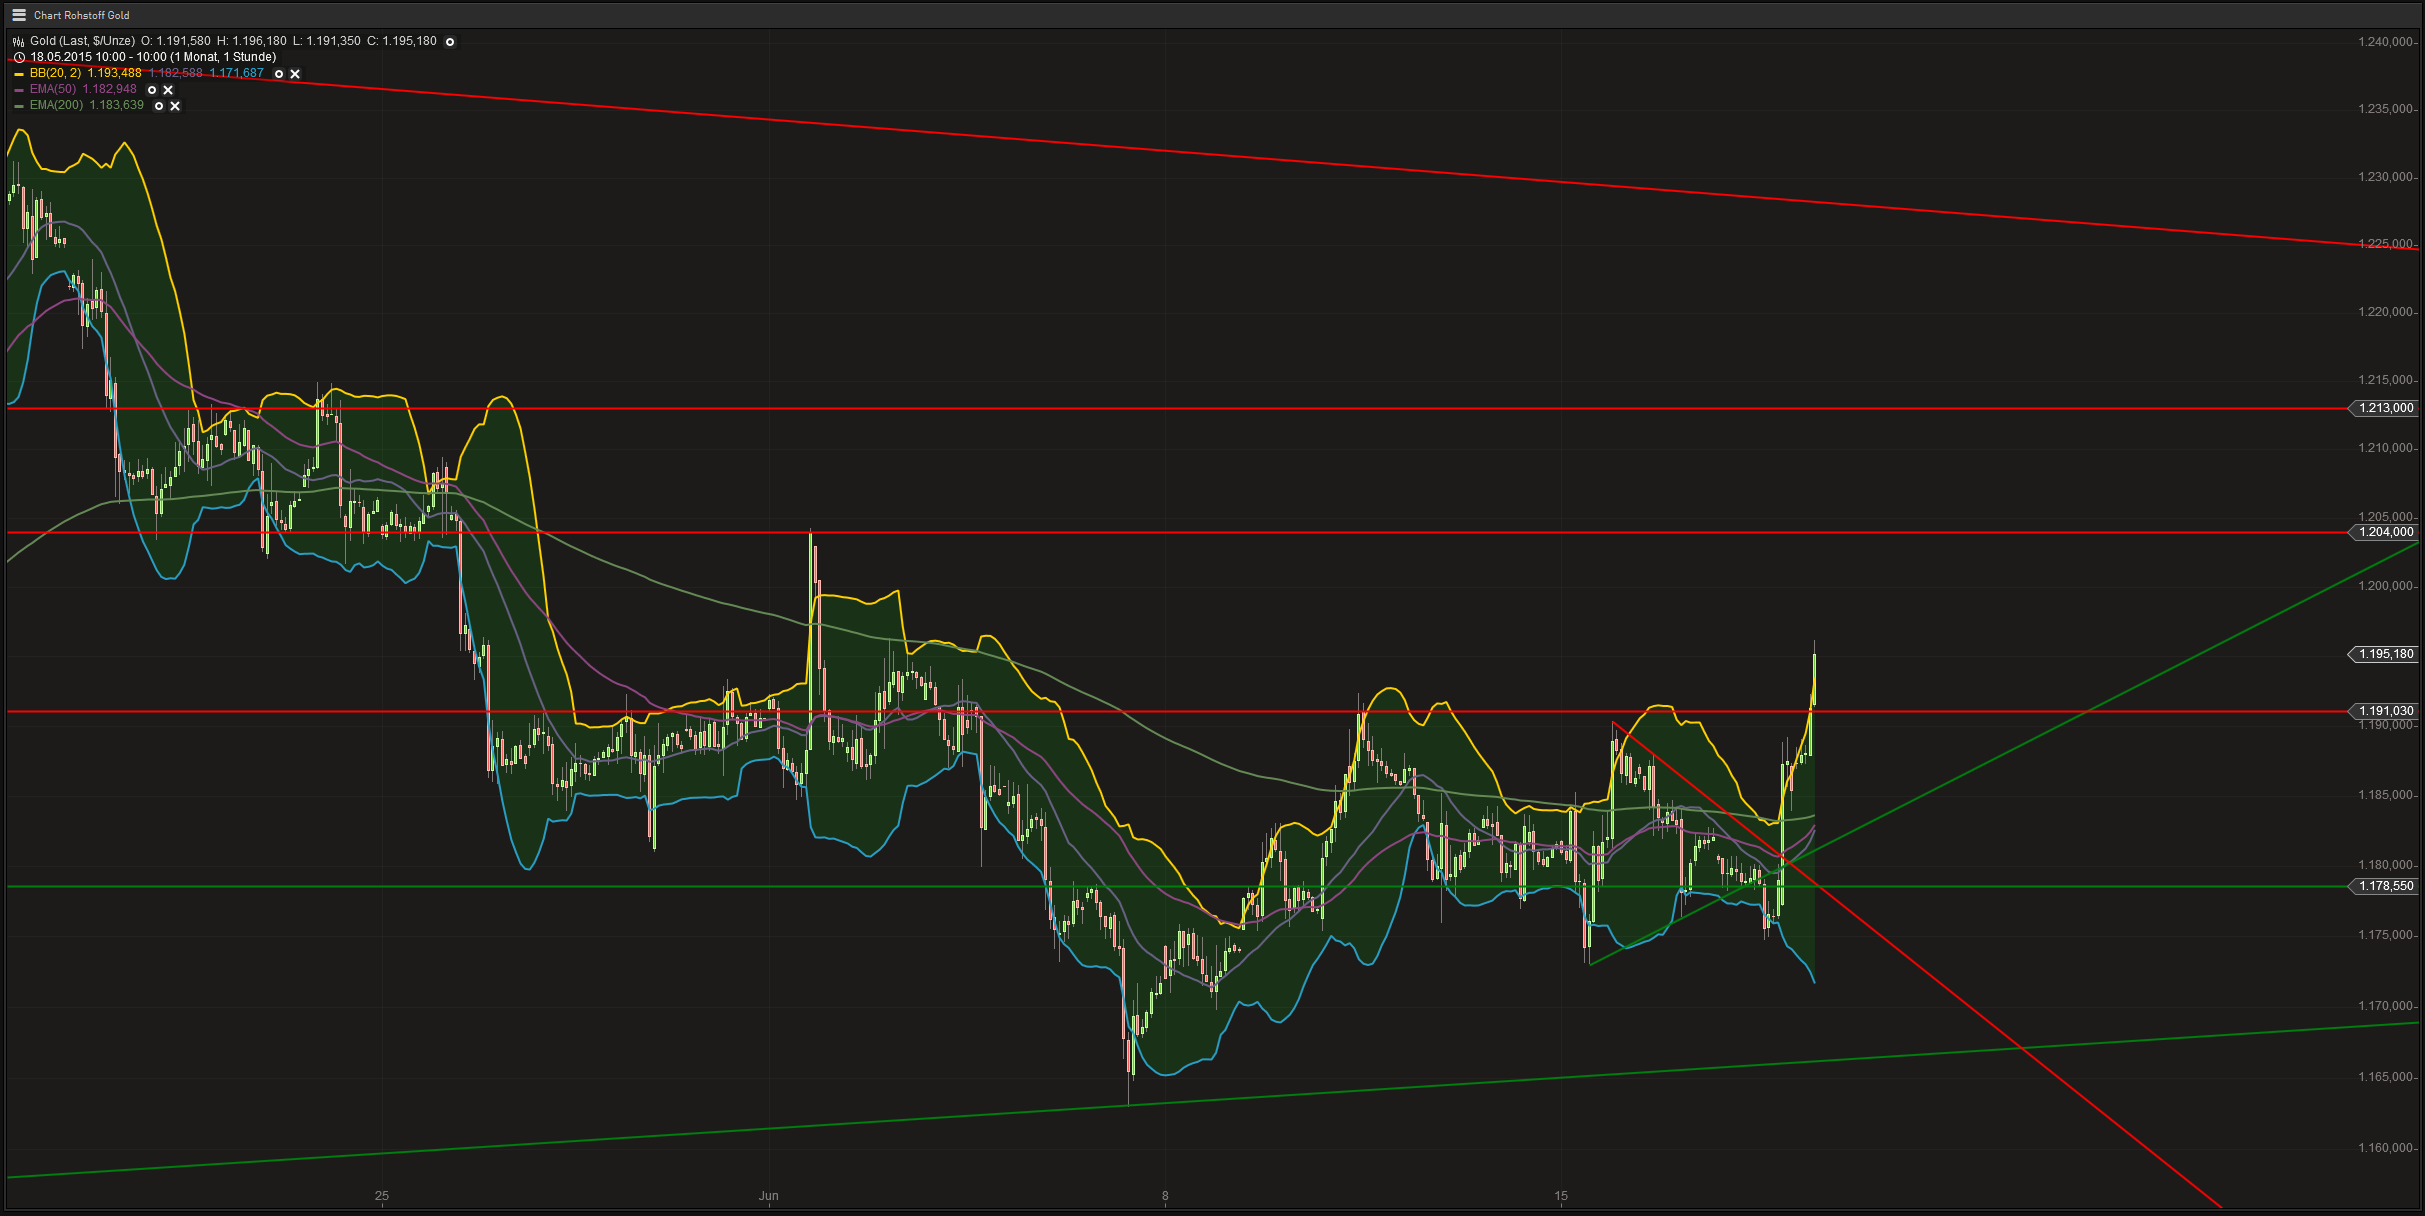The image size is (2425, 1216).
Task: Click the settings circle after C: 1.195,180
Action: click(x=449, y=41)
